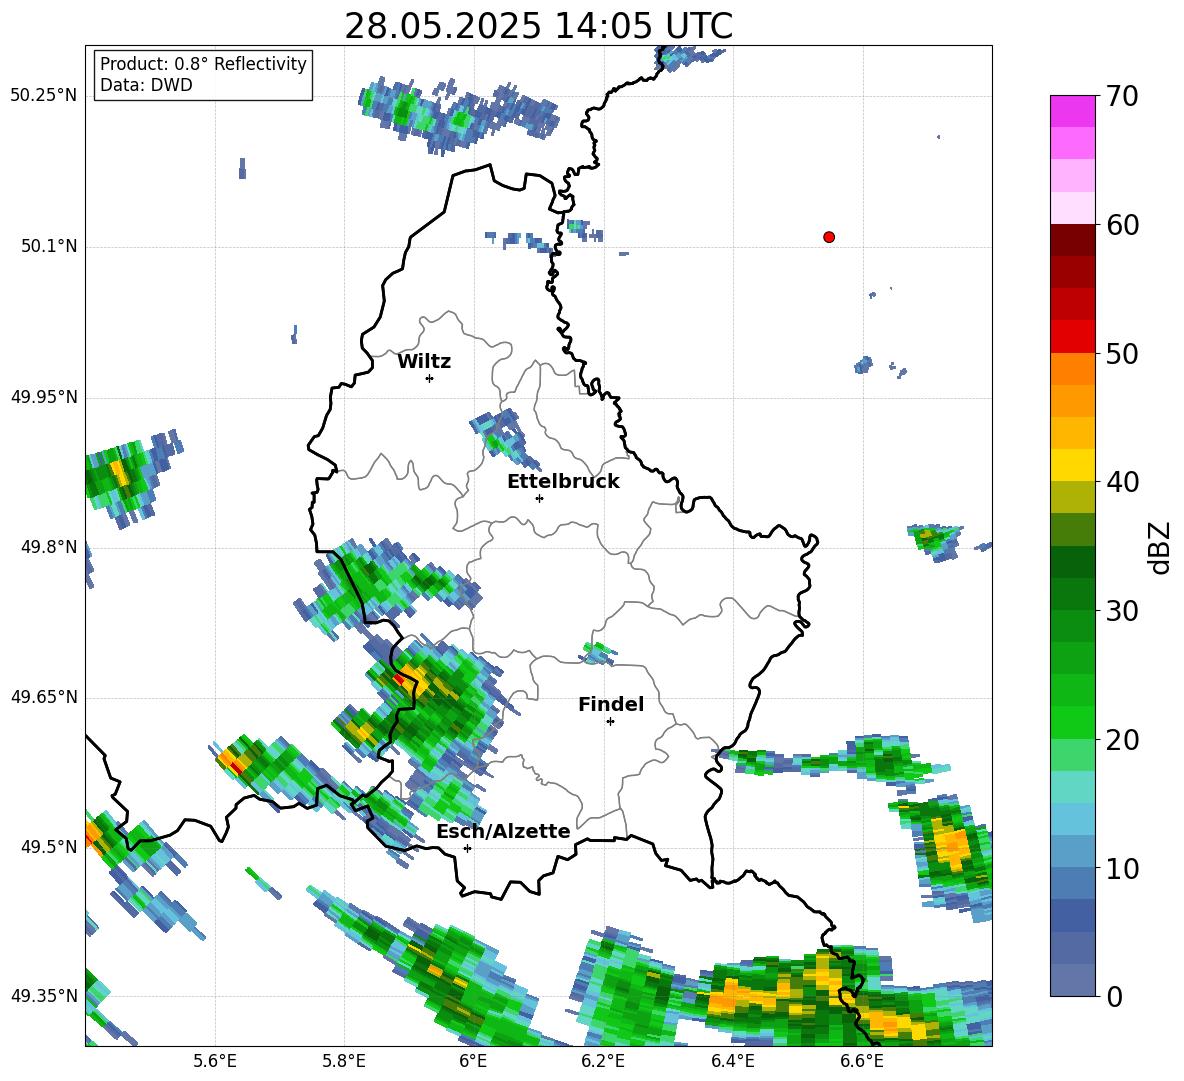This screenshot has width=1184, height=1081.
Task: Click the 50.1°N latitude label
Action: click(x=49, y=247)
